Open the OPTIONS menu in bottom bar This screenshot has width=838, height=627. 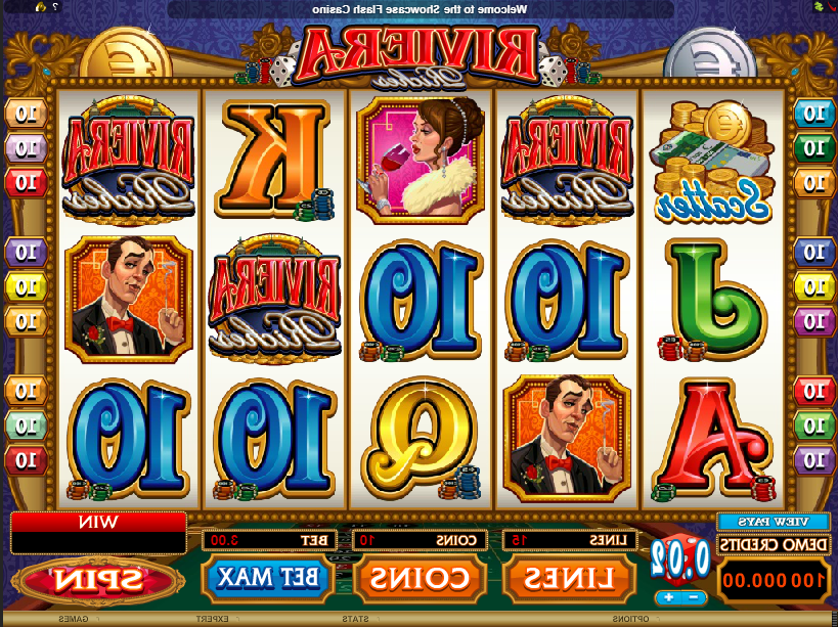click(x=631, y=619)
